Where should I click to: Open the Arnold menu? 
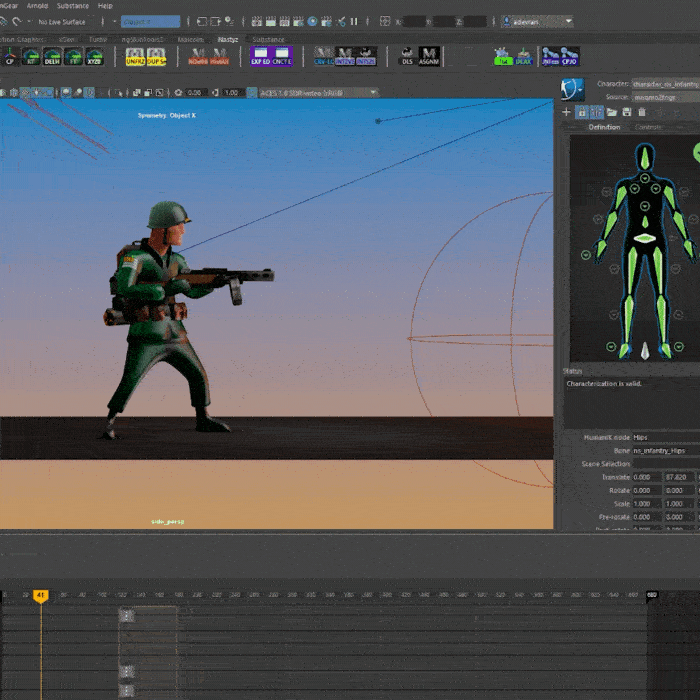pyautogui.click(x=38, y=6)
